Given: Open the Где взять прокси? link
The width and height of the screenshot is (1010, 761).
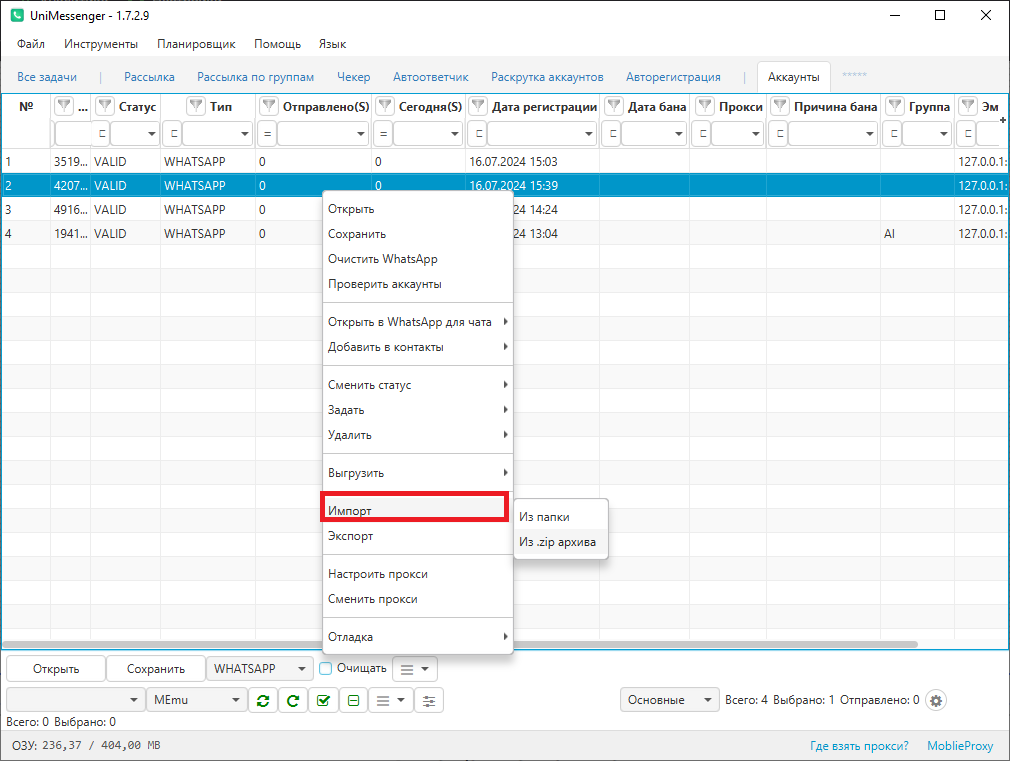Looking at the screenshot, I should click(x=859, y=746).
